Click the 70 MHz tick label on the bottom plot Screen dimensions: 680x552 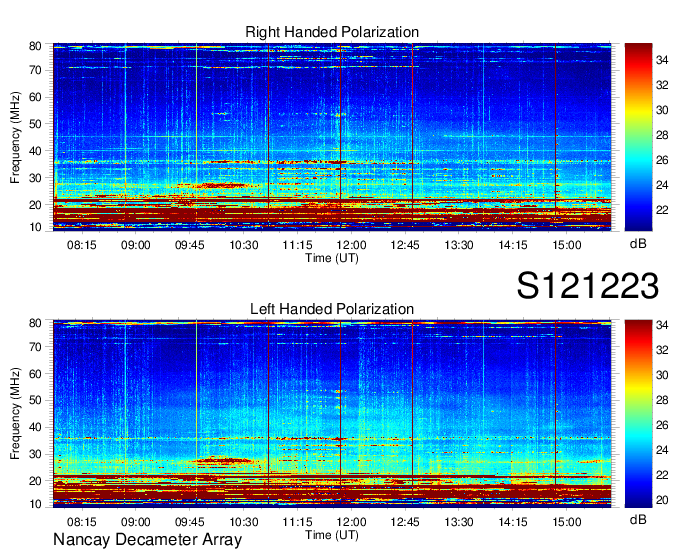pyautogui.click(x=36, y=347)
